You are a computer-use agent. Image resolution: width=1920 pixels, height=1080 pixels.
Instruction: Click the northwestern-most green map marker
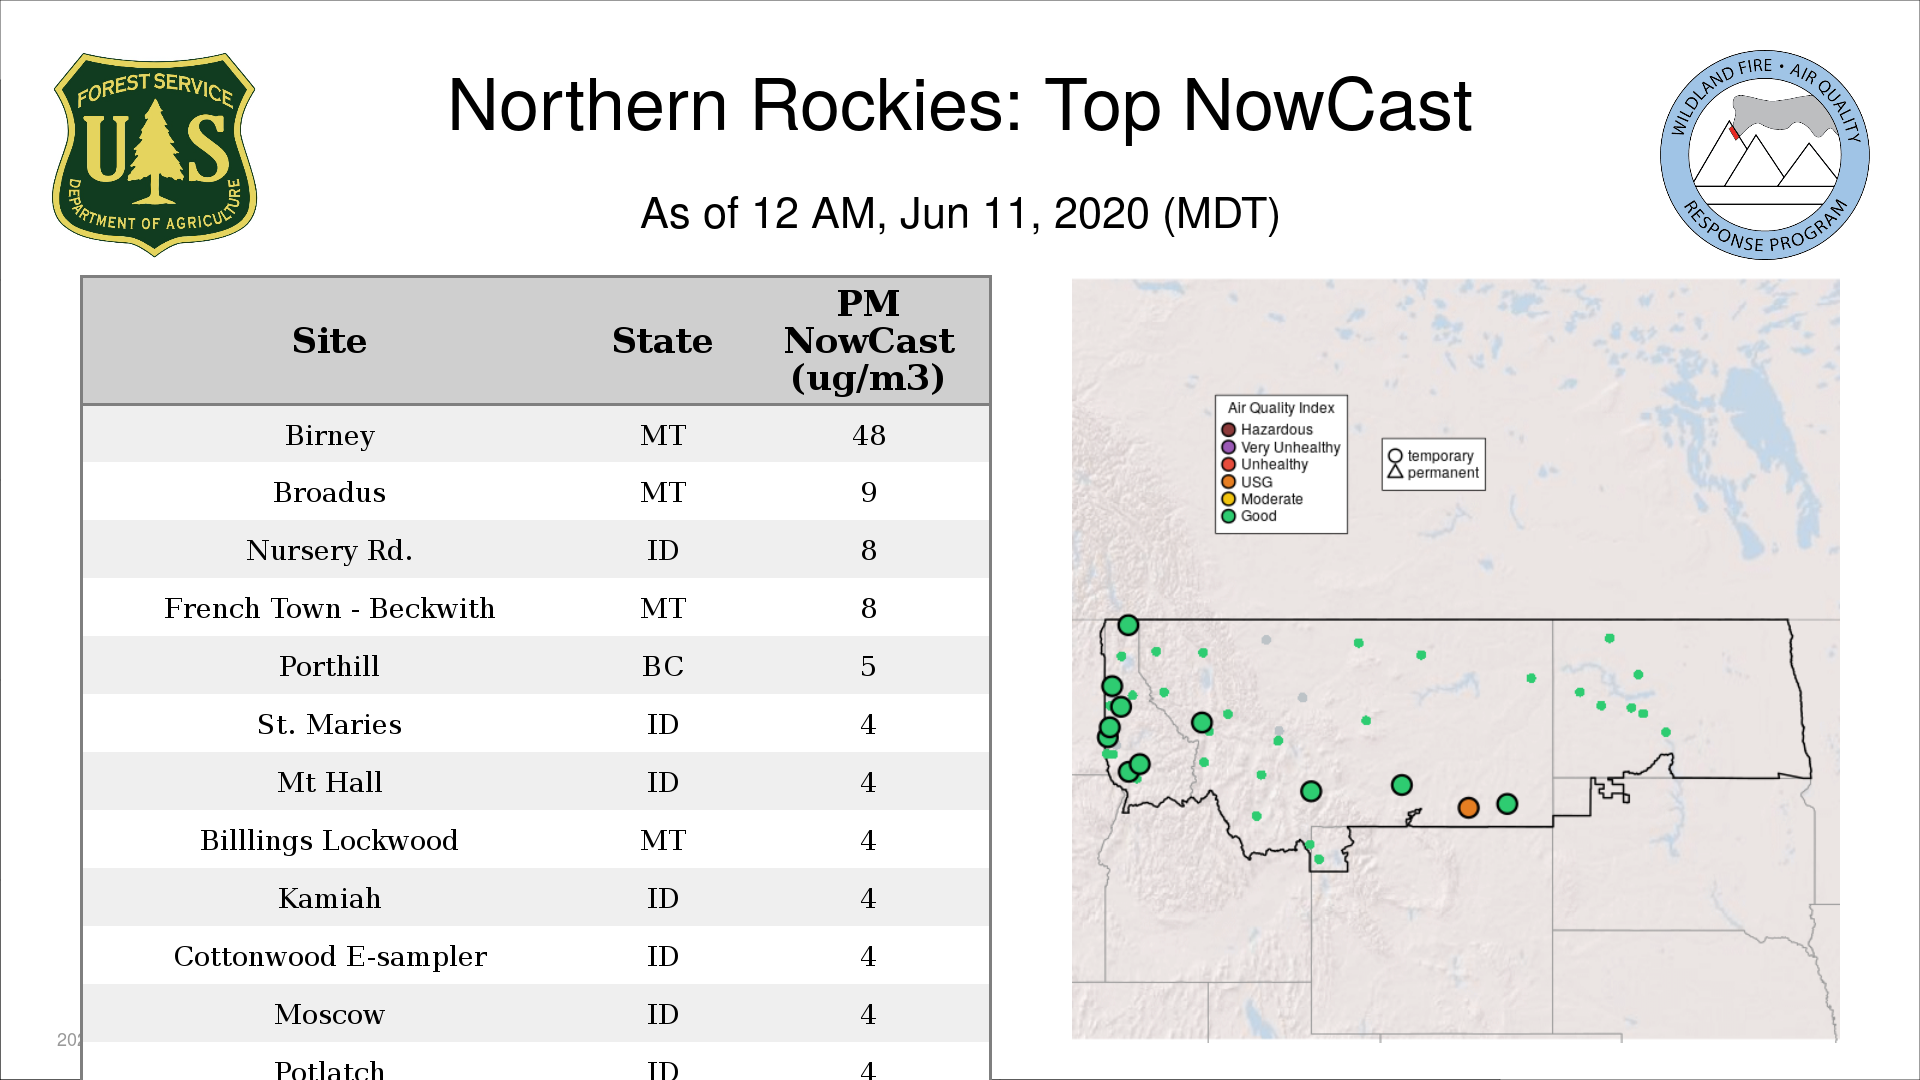[1128, 625]
